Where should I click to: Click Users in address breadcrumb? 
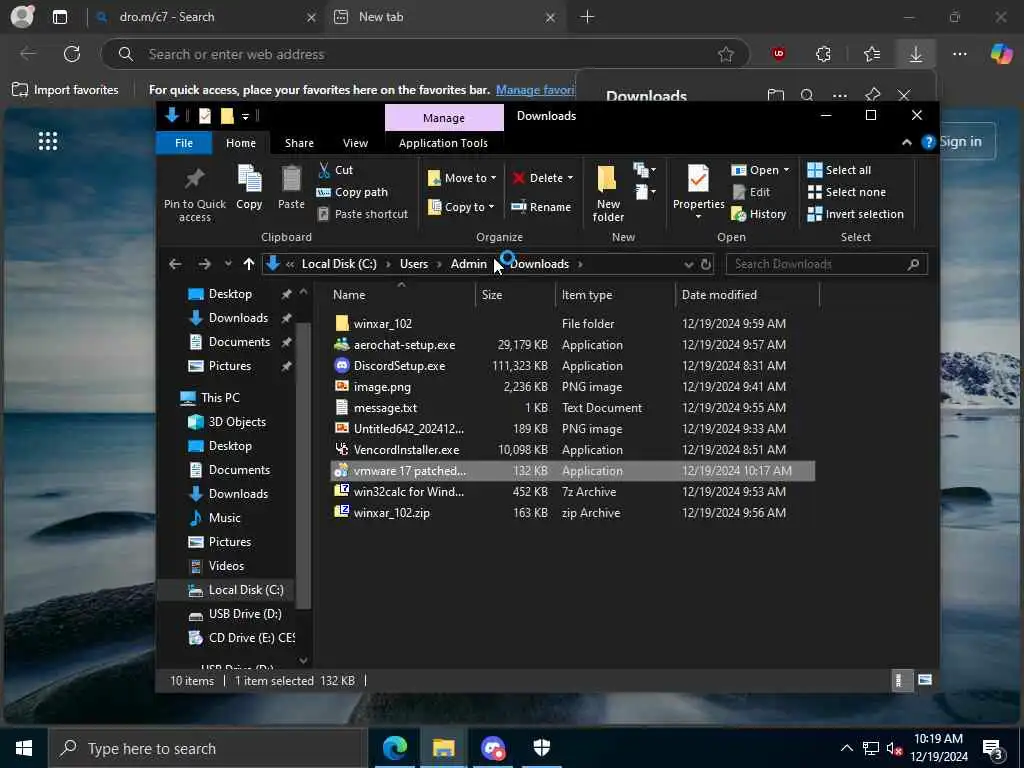pyautogui.click(x=413, y=264)
